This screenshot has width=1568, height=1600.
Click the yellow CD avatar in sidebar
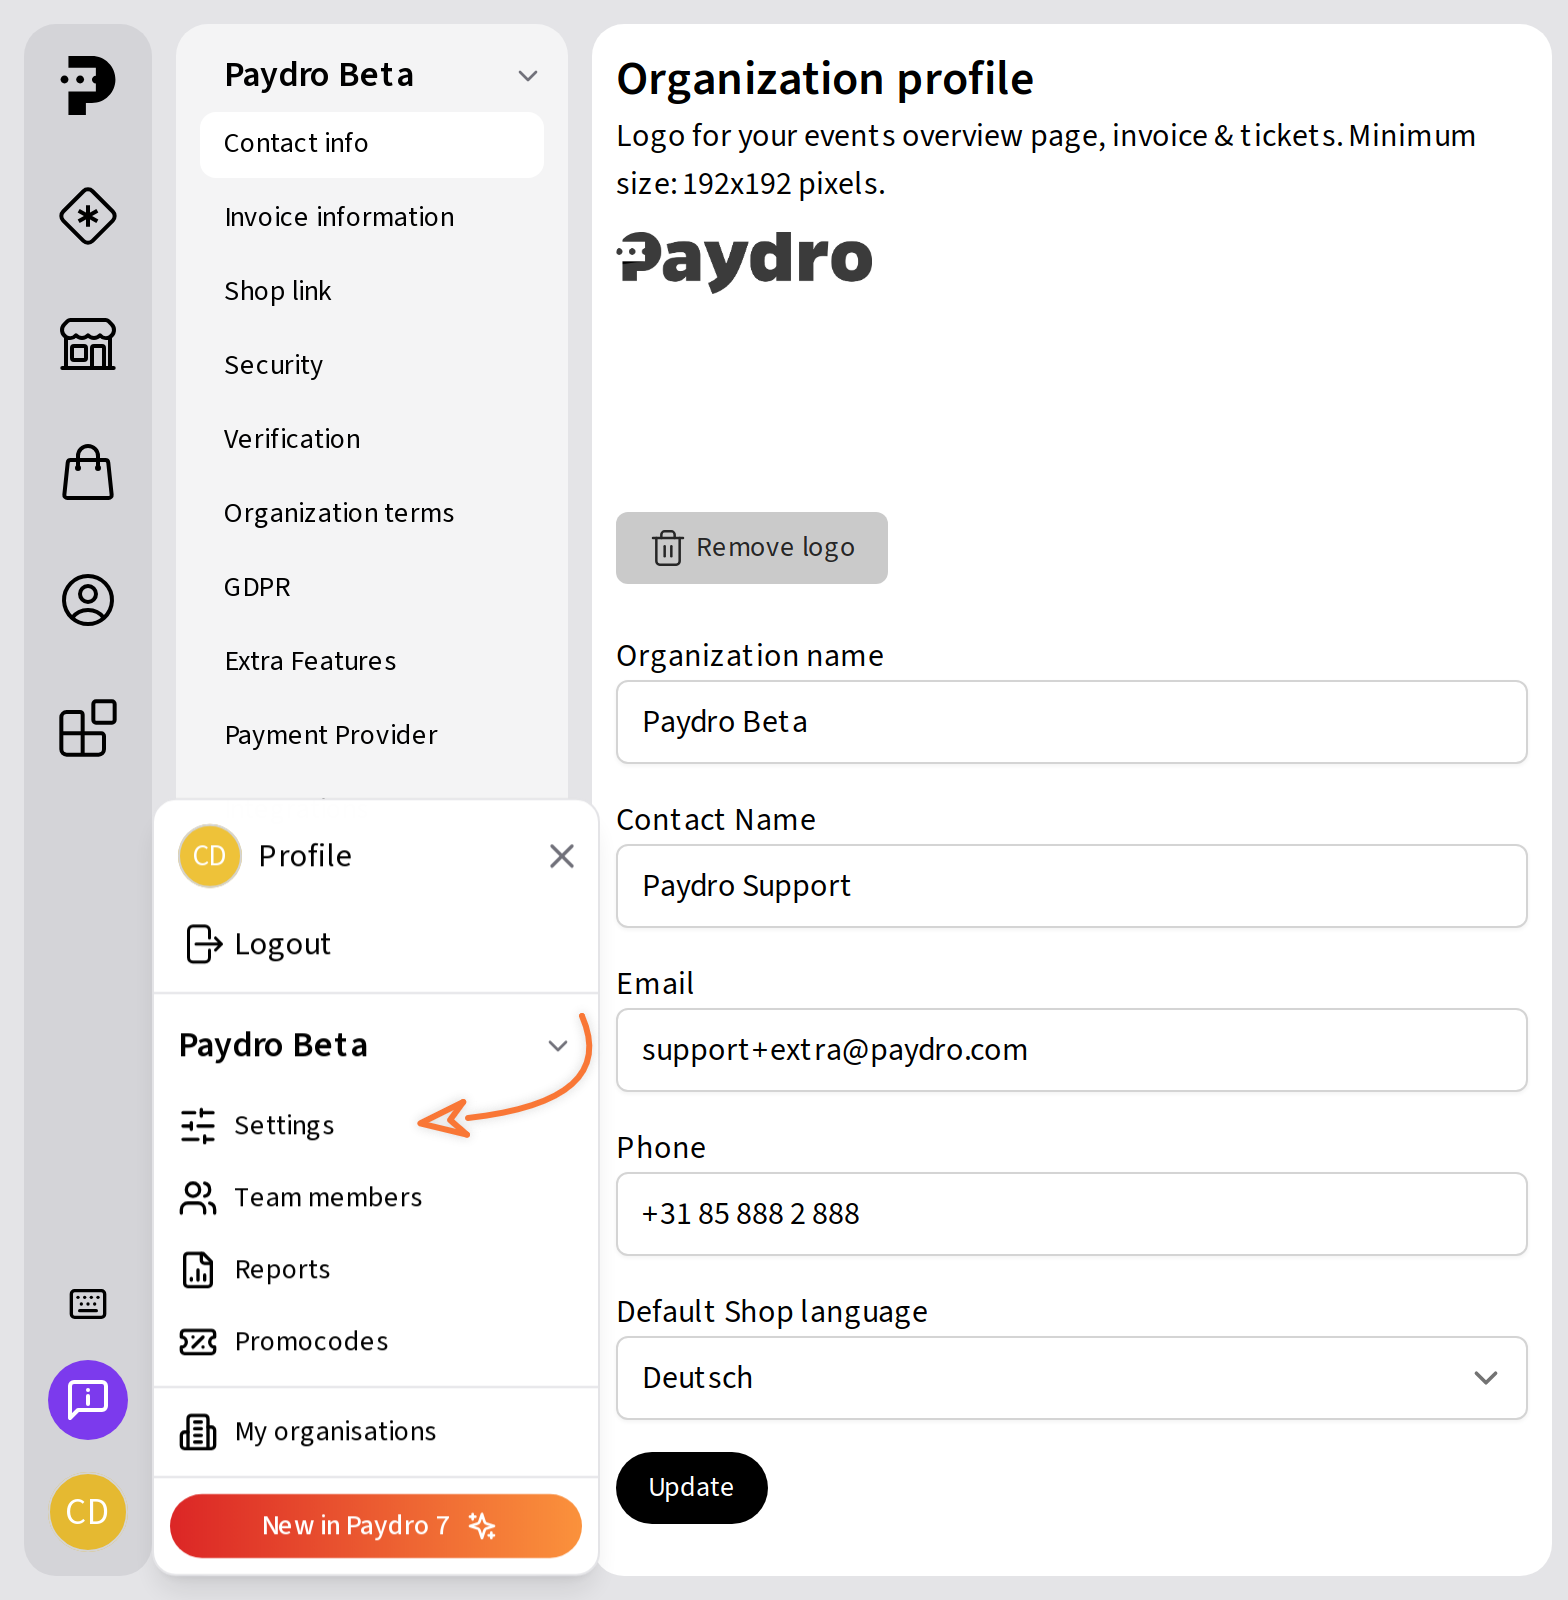click(88, 1512)
